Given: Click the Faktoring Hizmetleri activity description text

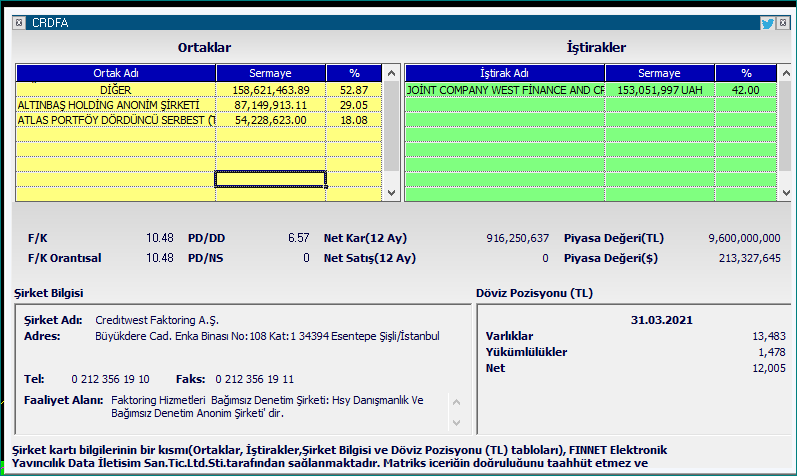Looking at the screenshot, I should (x=267, y=406).
